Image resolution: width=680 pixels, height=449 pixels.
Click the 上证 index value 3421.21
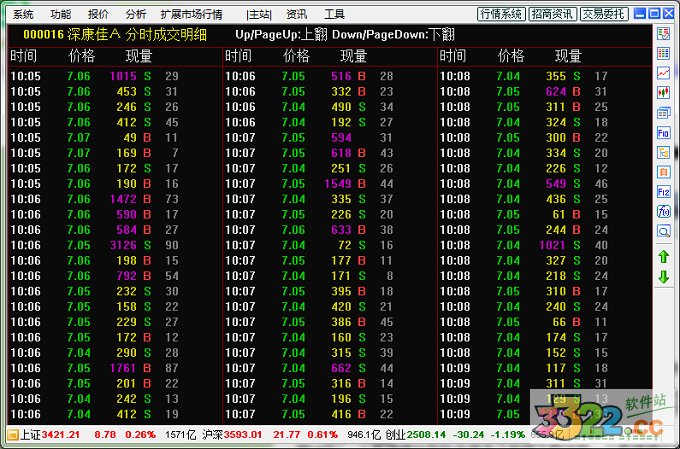(x=61, y=434)
